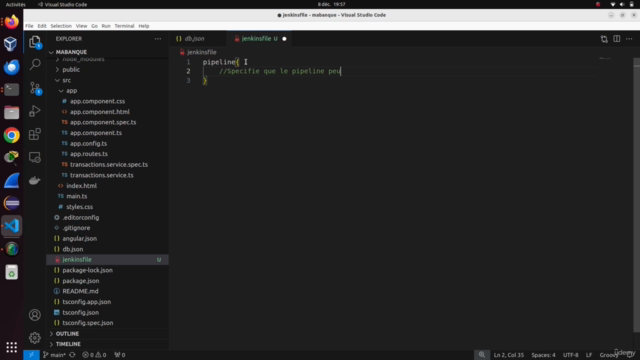Open Source Control view in activity bar

point(35,88)
